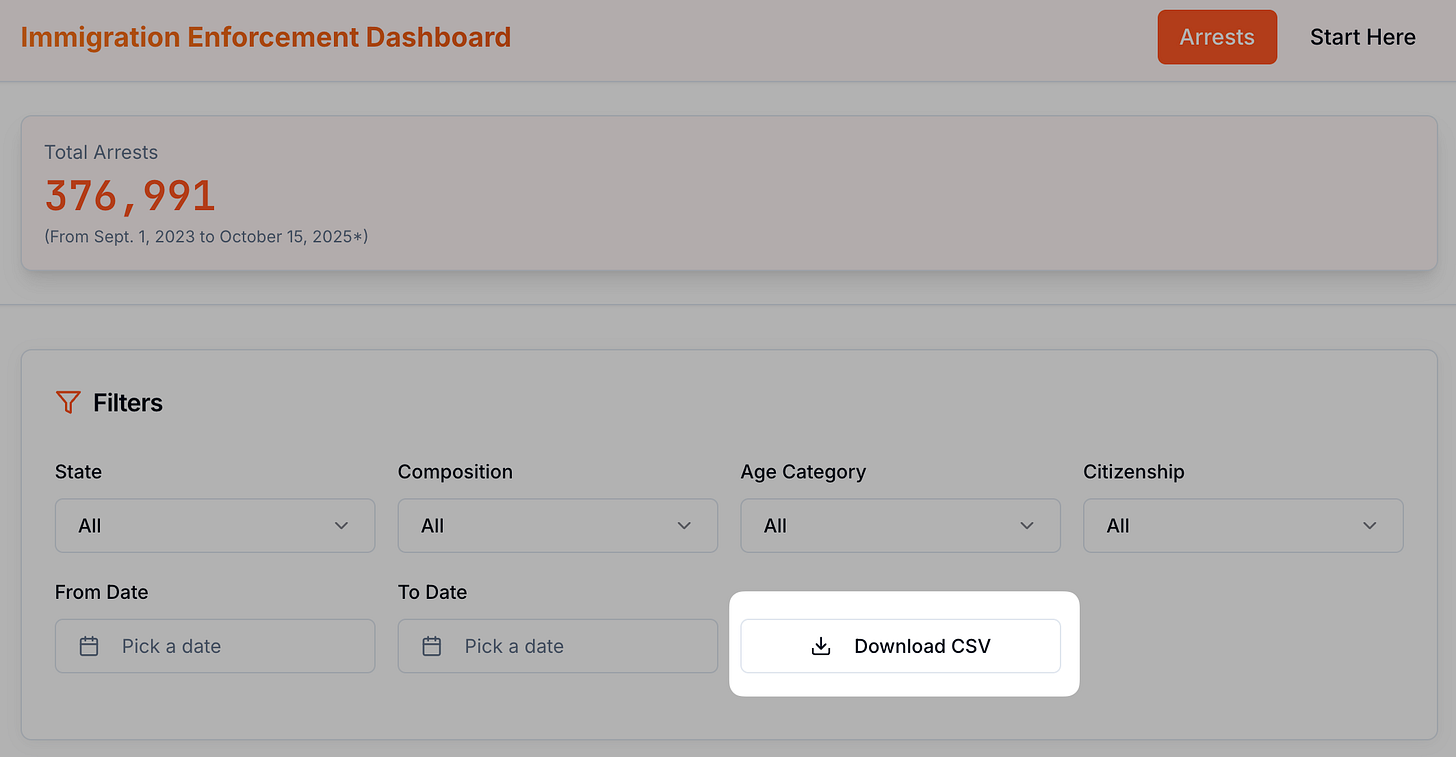Switch to the Arrests tab
The width and height of the screenshot is (1456, 757).
(1217, 37)
